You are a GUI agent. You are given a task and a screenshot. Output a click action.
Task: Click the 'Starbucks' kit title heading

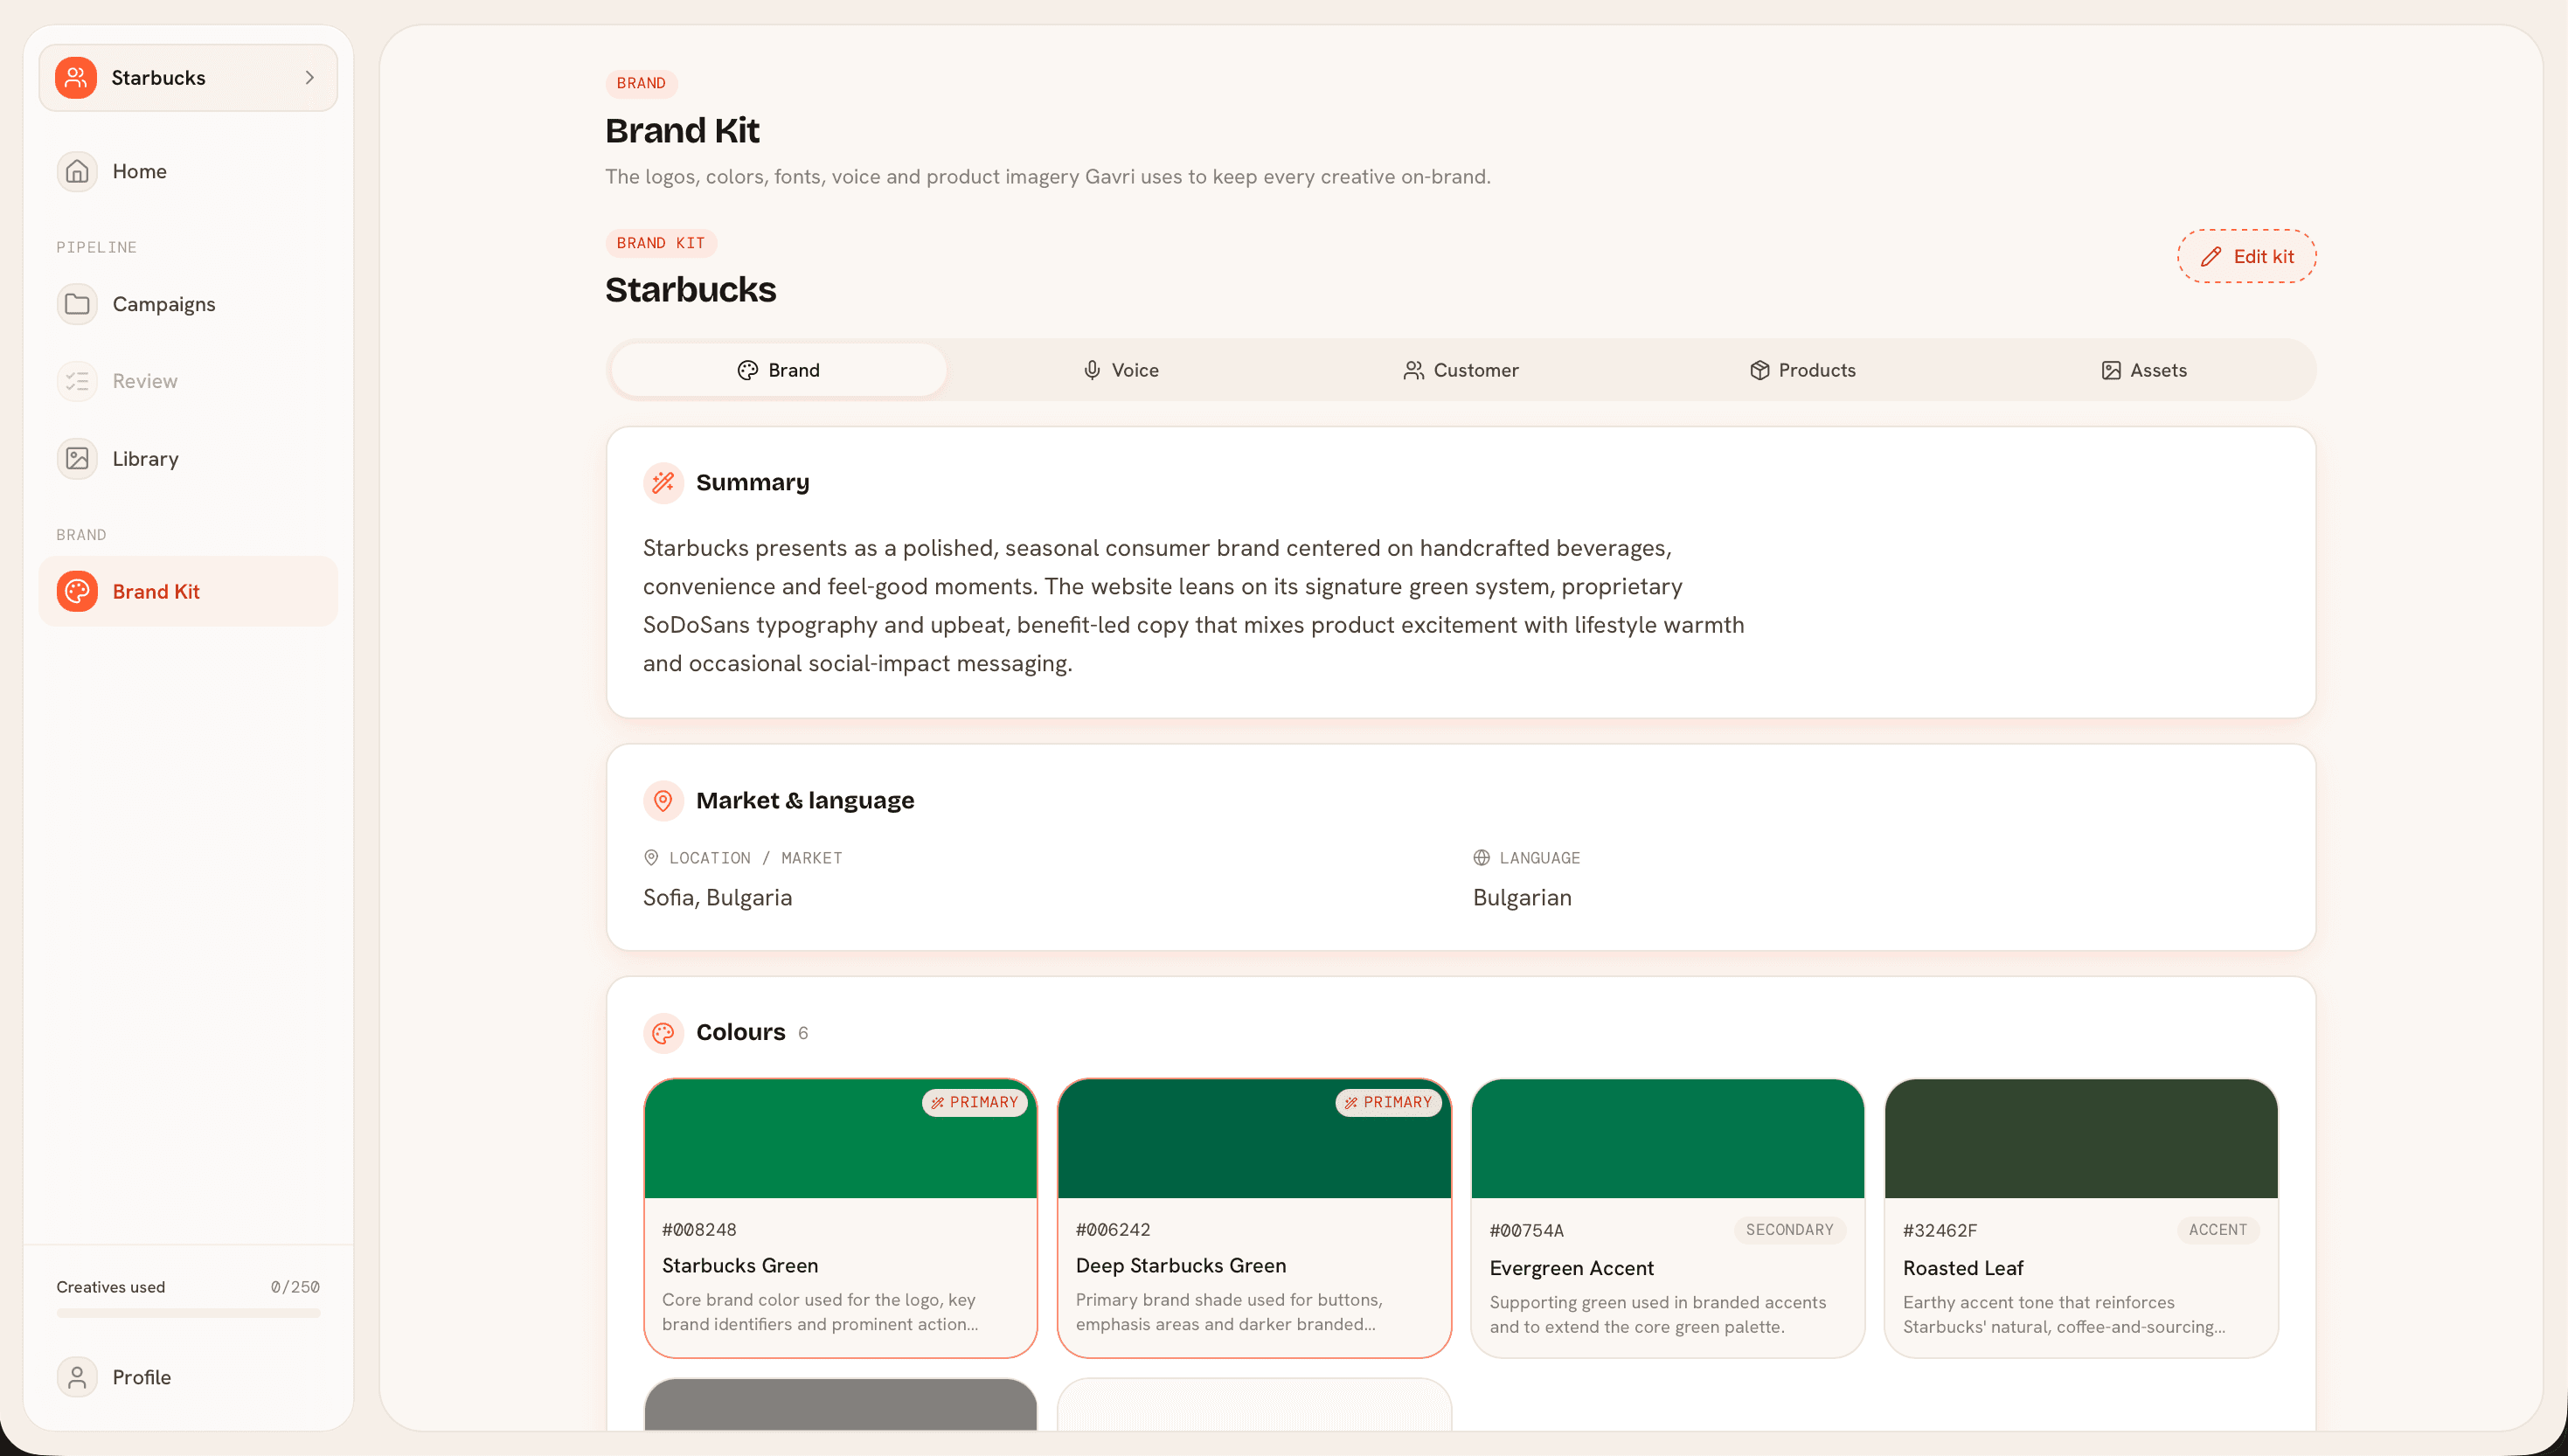click(x=690, y=289)
